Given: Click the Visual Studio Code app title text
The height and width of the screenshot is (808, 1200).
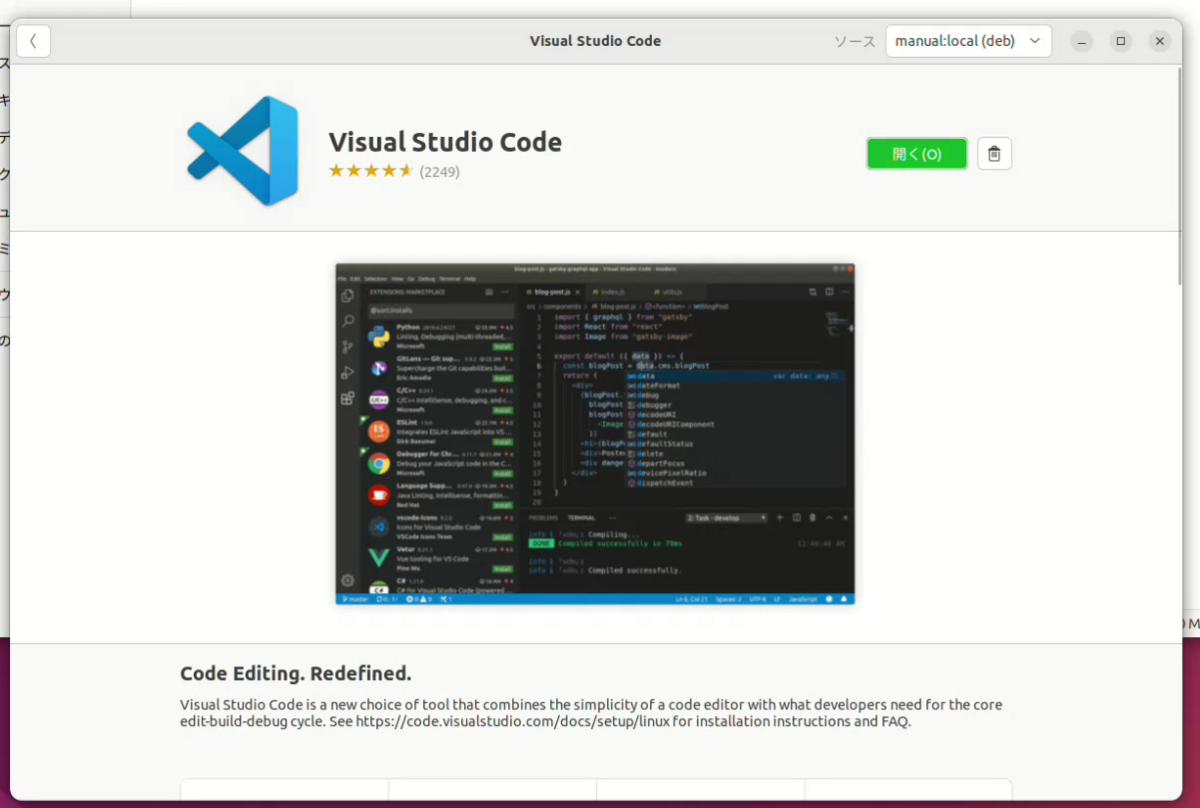Looking at the screenshot, I should pyautogui.click(x=445, y=142).
